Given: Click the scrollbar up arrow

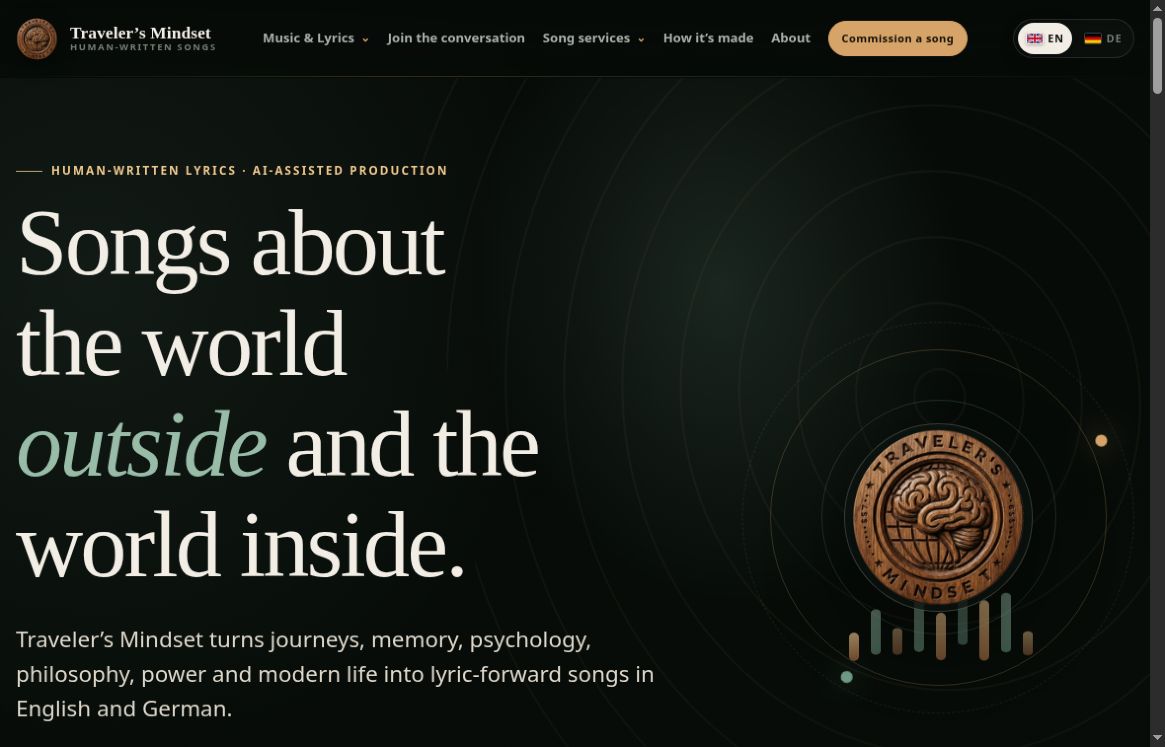Looking at the screenshot, I should (x=1157, y=7).
